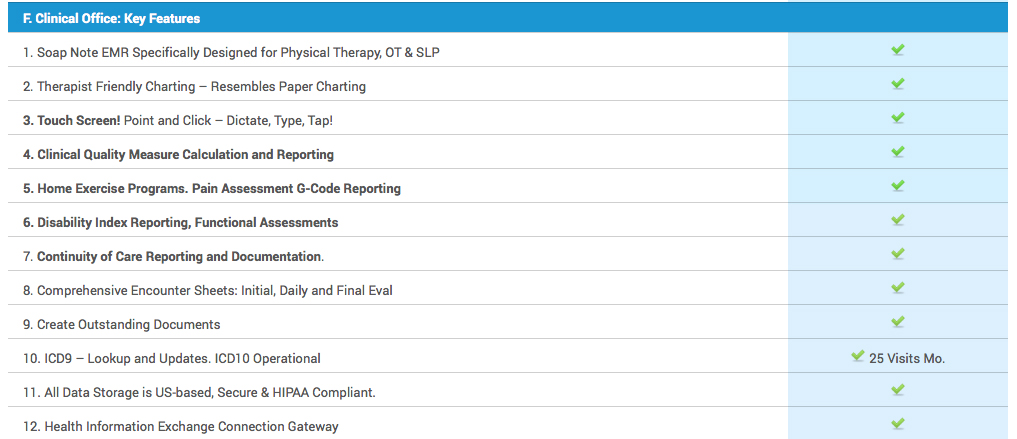Click the checkmark for Soap Note EMR row

click(x=897, y=50)
